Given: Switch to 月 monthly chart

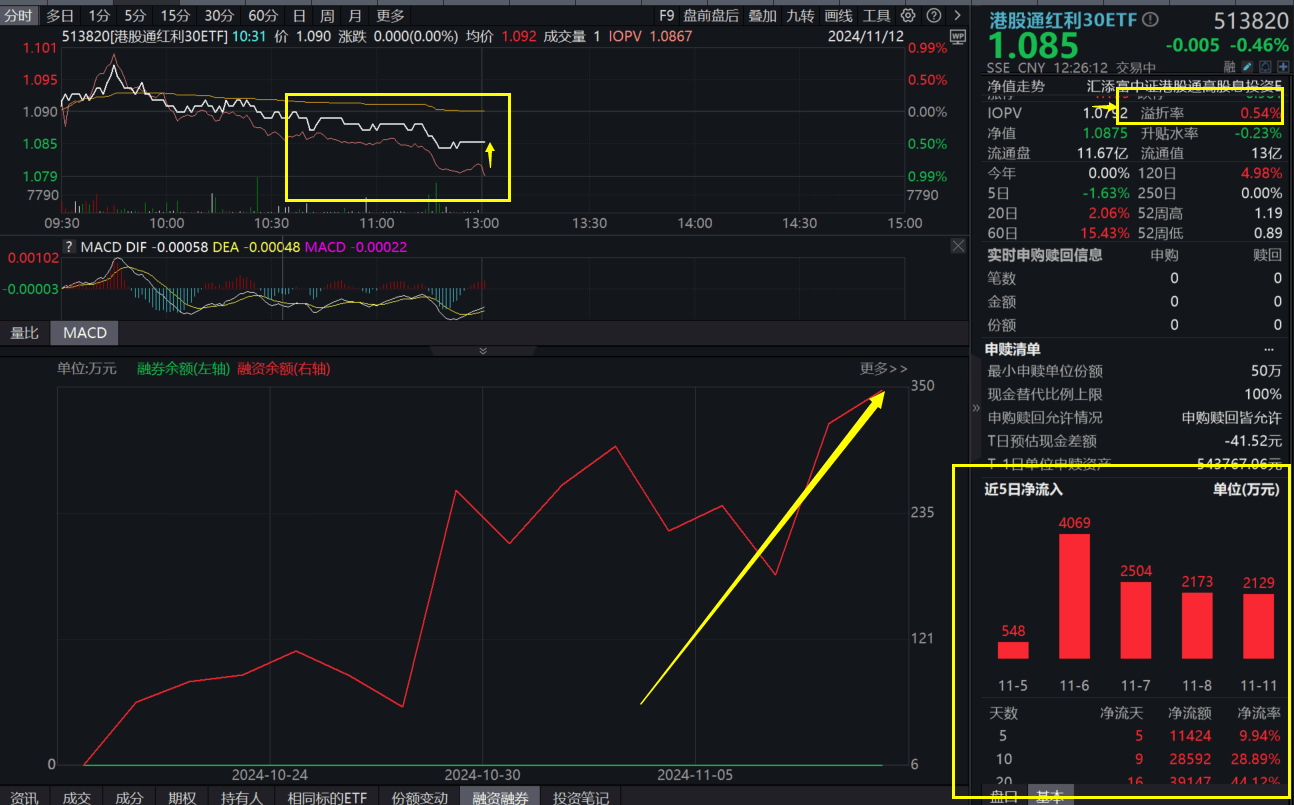Looking at the screenshot, I should point(355,15).
